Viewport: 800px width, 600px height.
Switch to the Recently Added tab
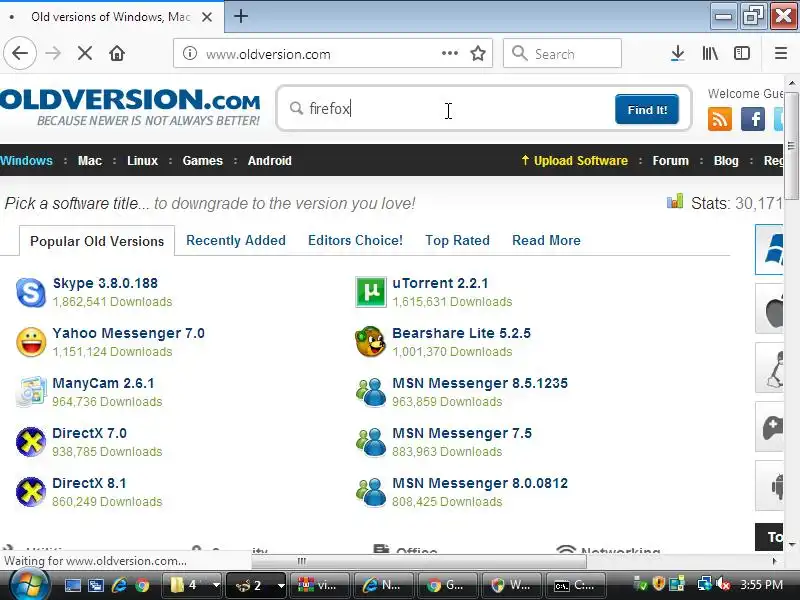click(x=236, y=240)
